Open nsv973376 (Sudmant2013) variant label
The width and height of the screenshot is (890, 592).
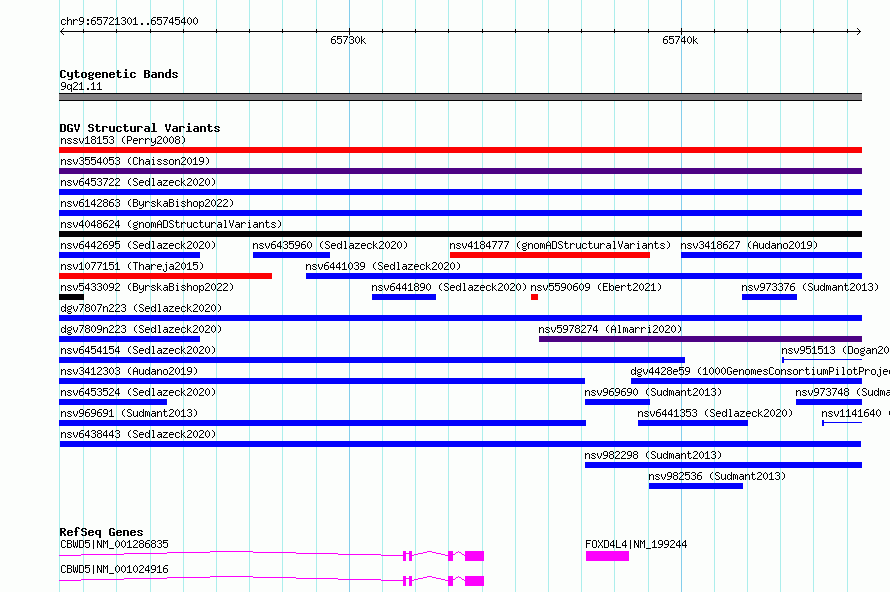810,287
